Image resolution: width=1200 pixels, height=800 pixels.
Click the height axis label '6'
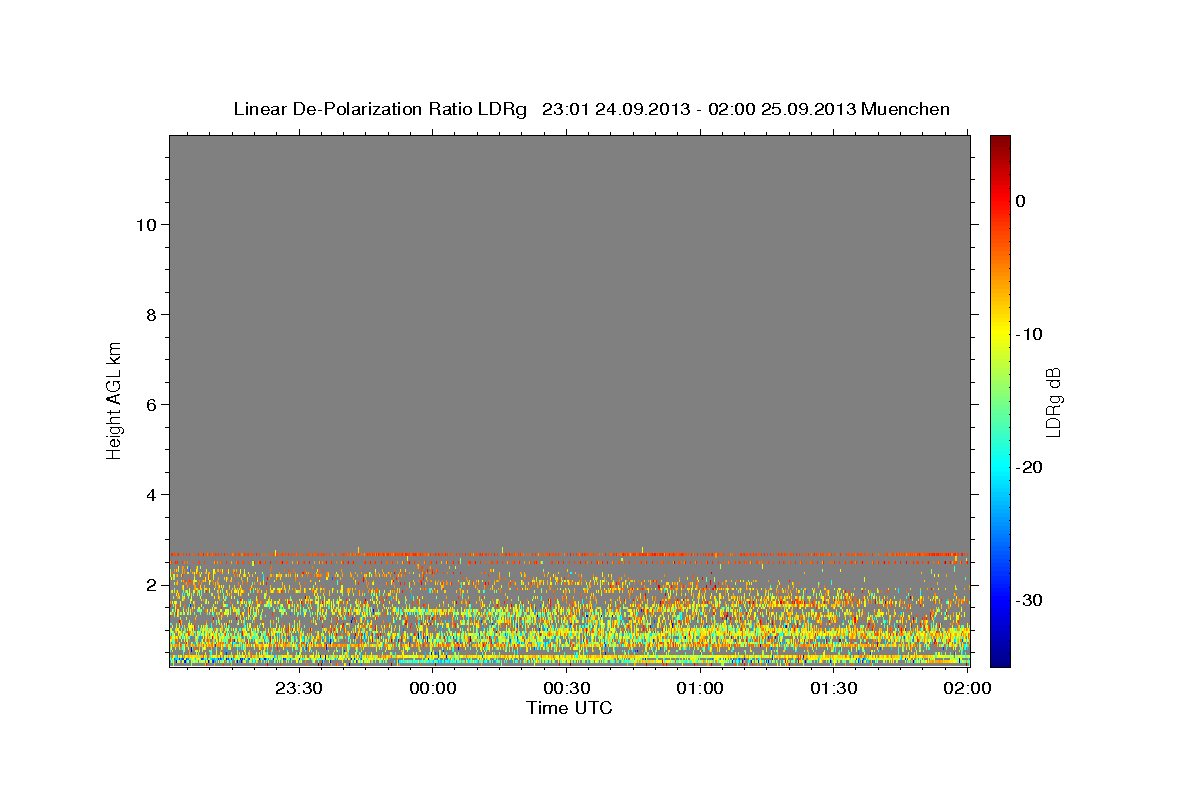pyautogui.click(x=149, y=404)
